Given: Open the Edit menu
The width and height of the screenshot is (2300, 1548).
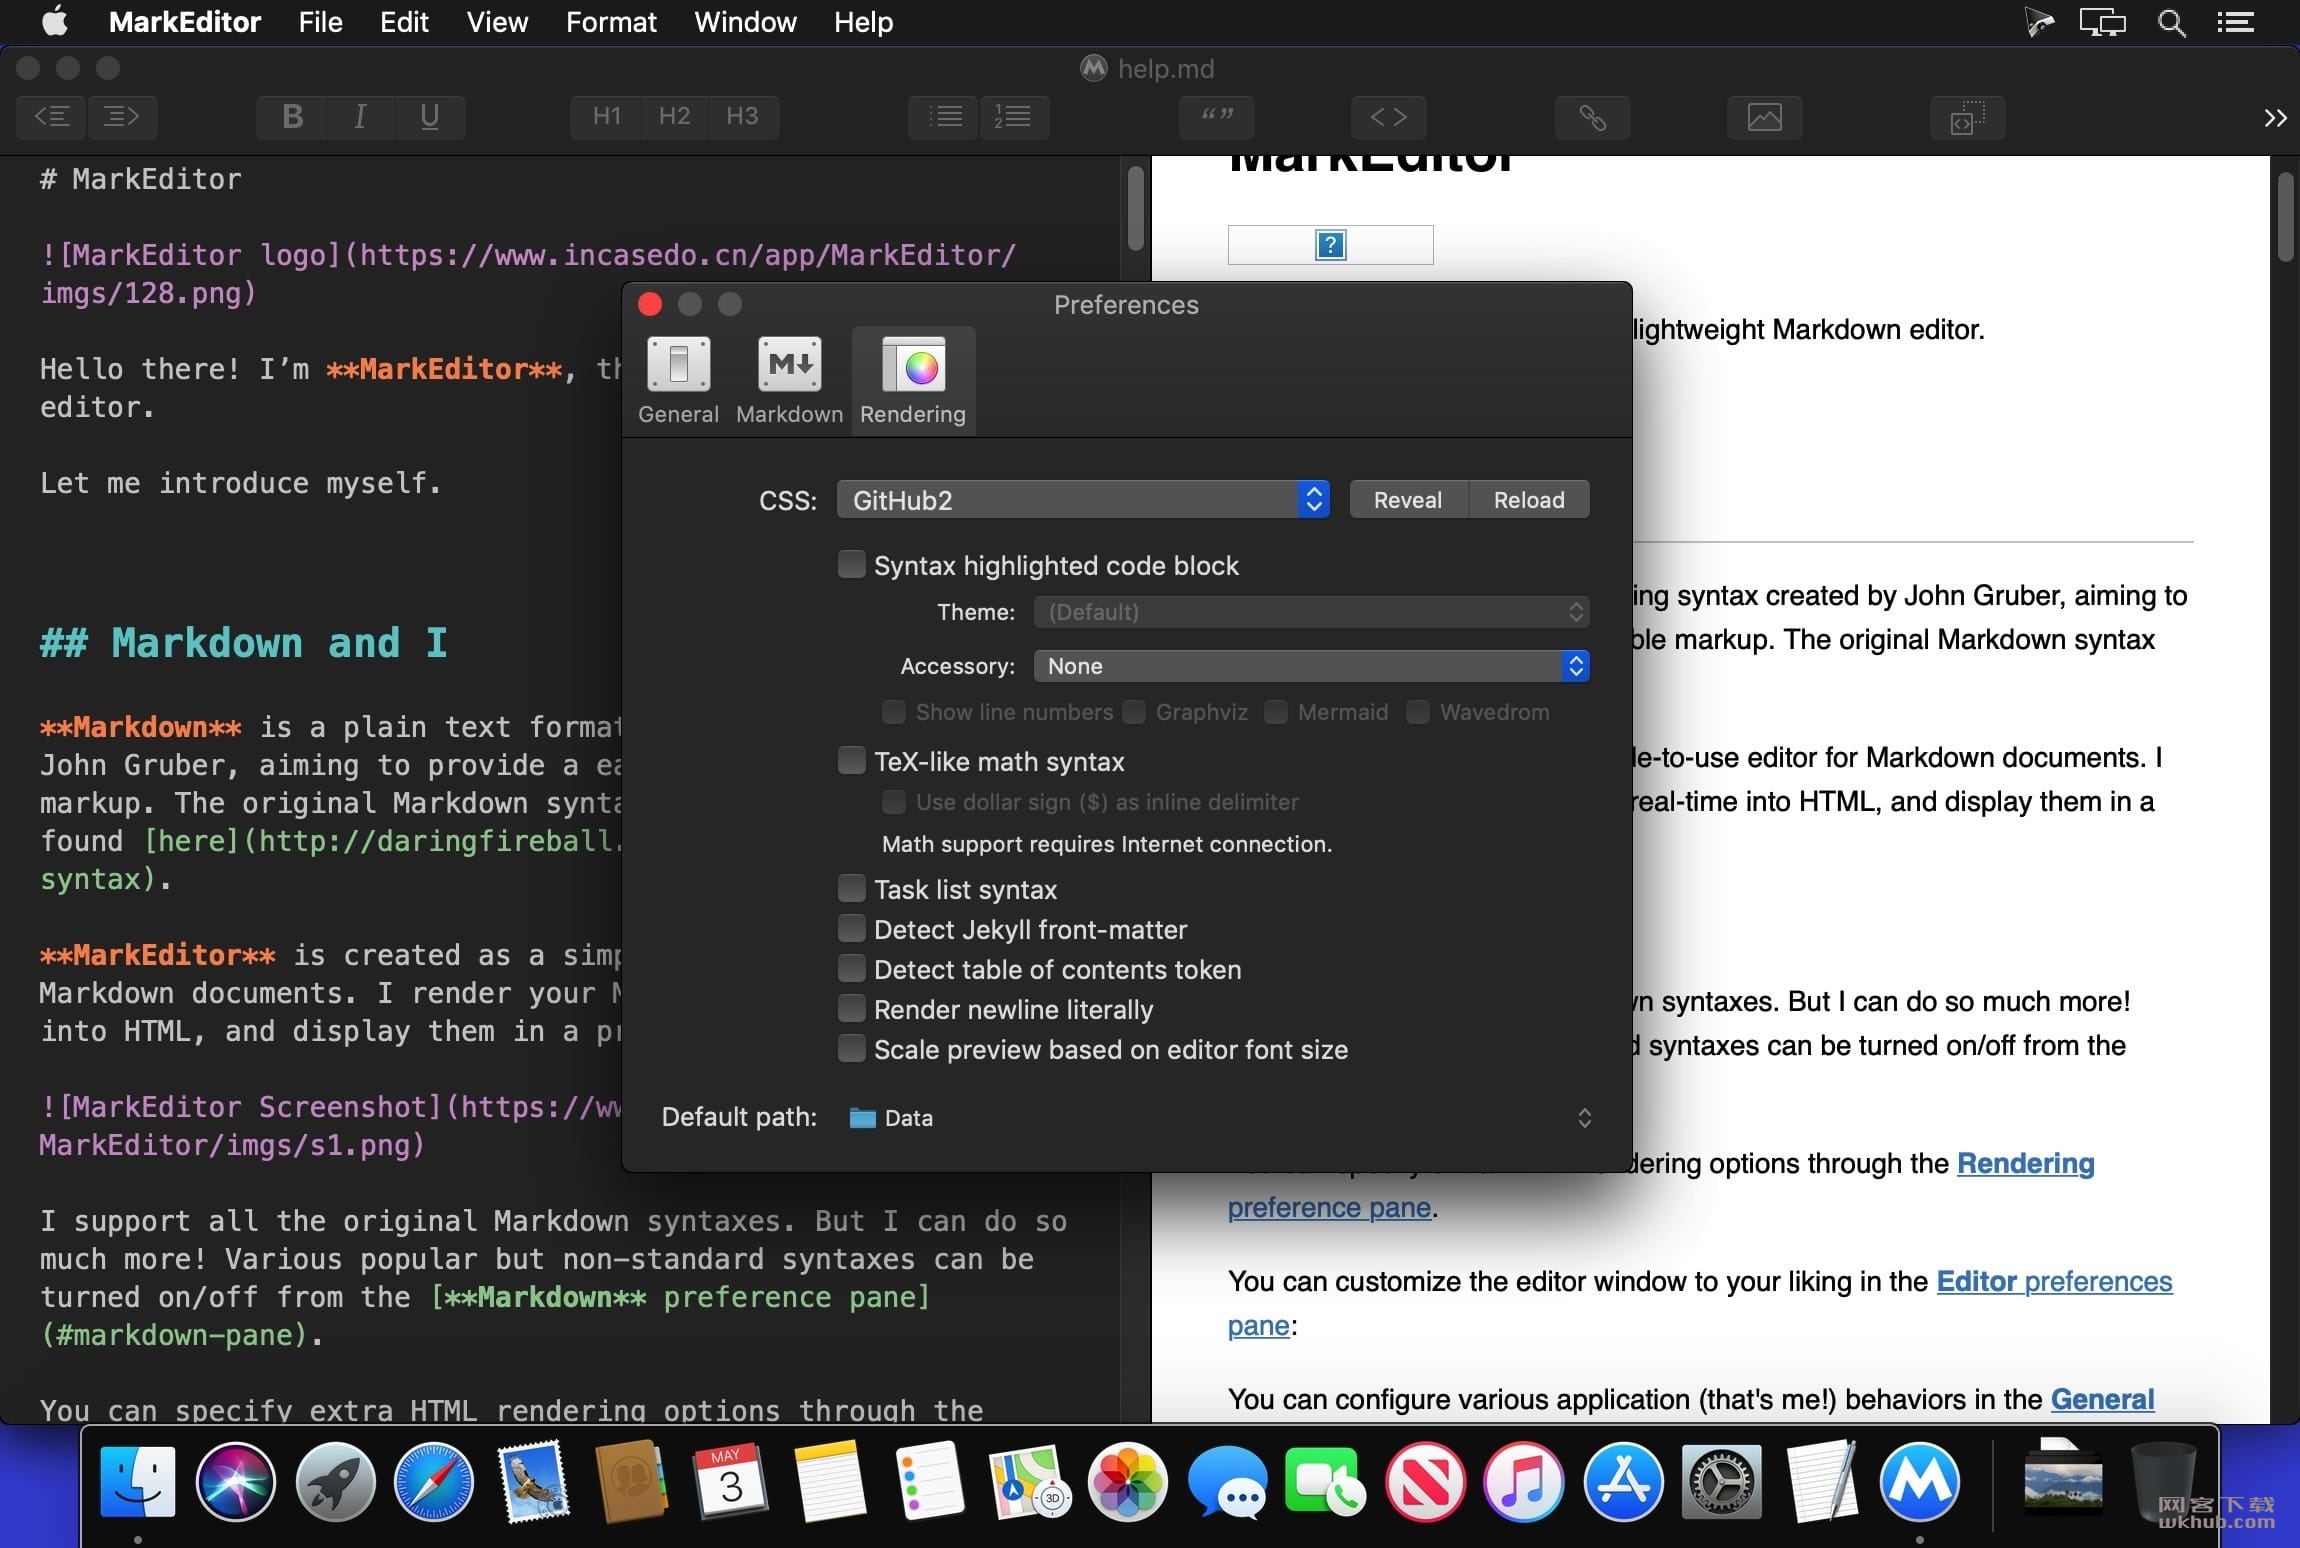Looking at the screenshot, I should pos(404,22).
